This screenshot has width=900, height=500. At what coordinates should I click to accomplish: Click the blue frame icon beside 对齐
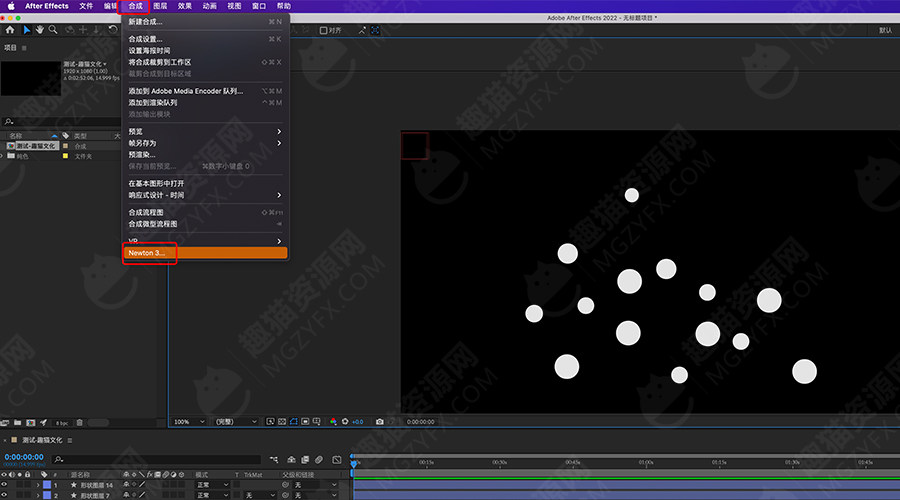(x=375, y=30)
